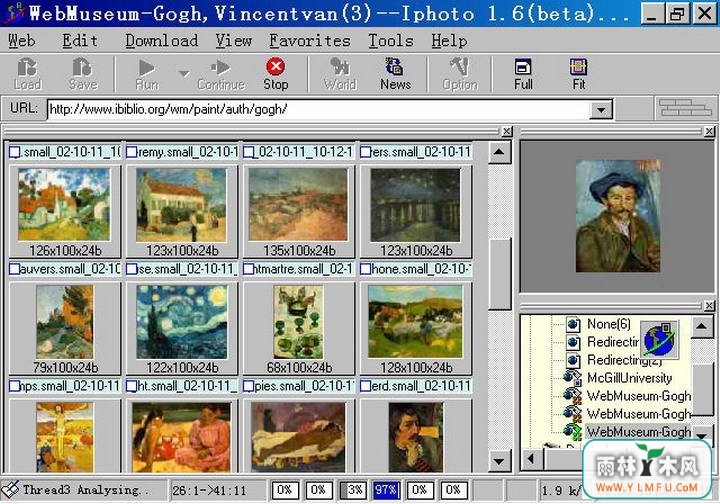Viewport: 720px width, 504px height.
Task: Click in the URL address field
Action: coord(319,109)
